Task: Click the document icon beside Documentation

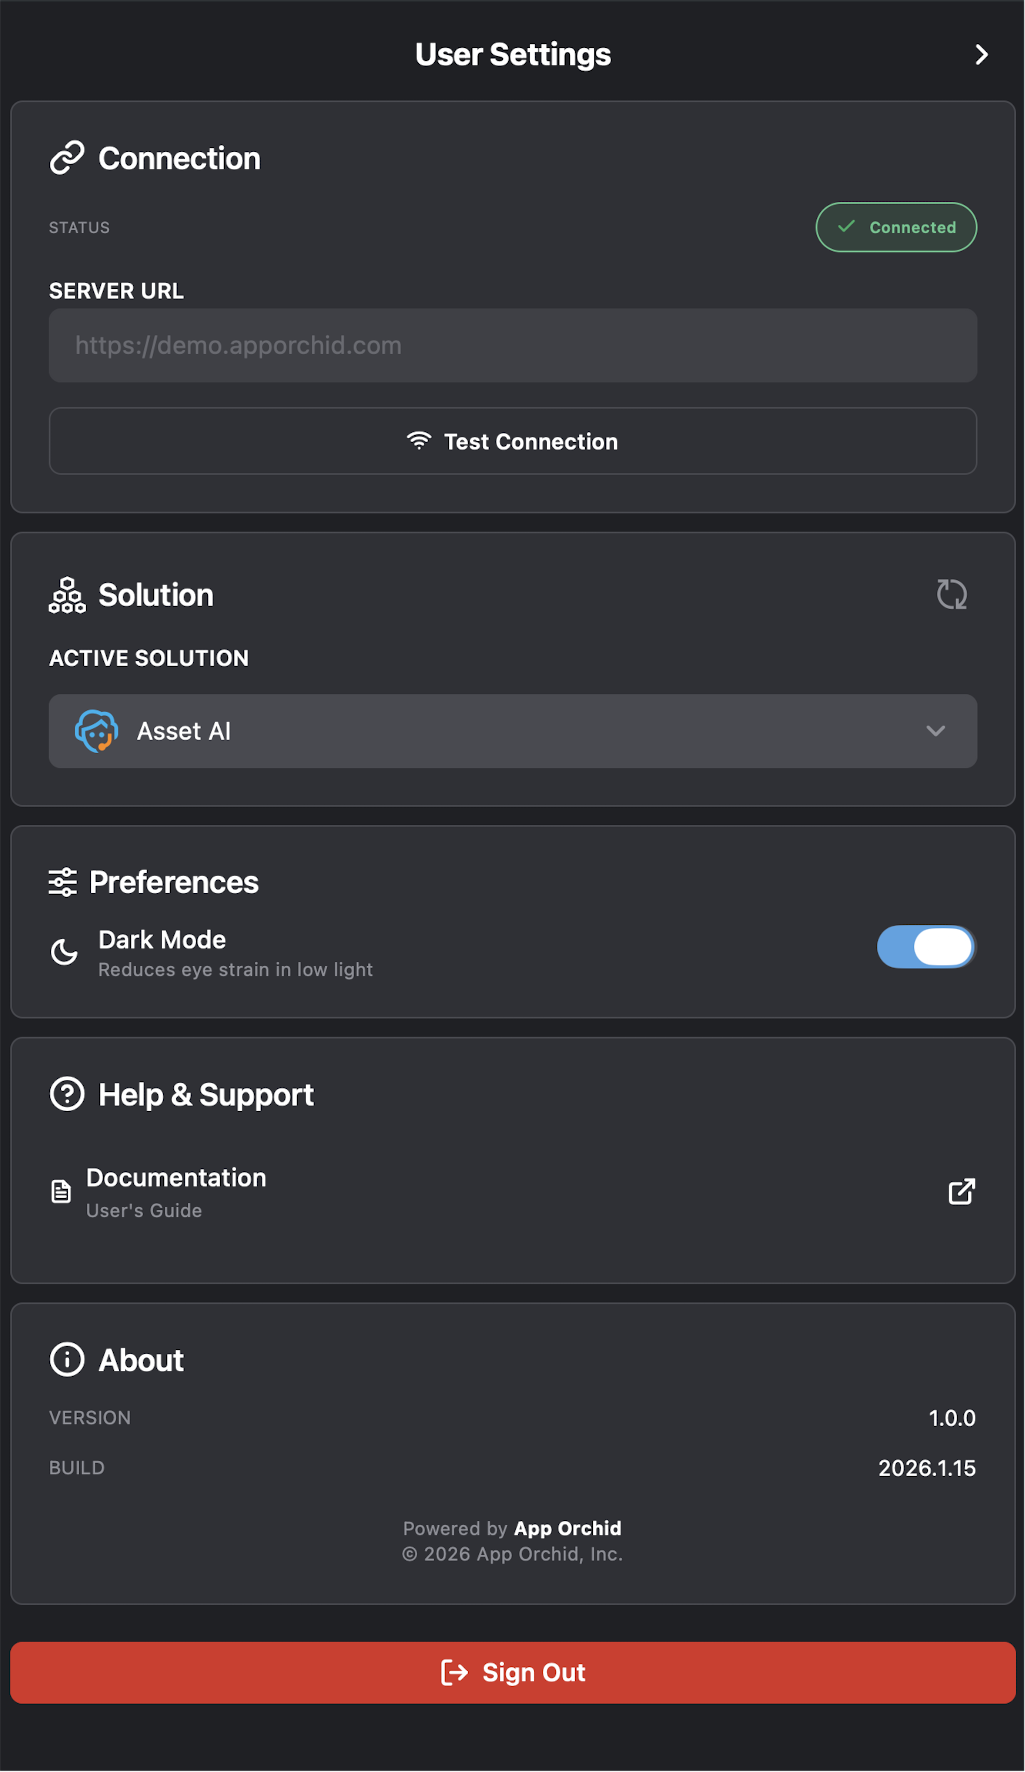Action: coord(61,1191)
